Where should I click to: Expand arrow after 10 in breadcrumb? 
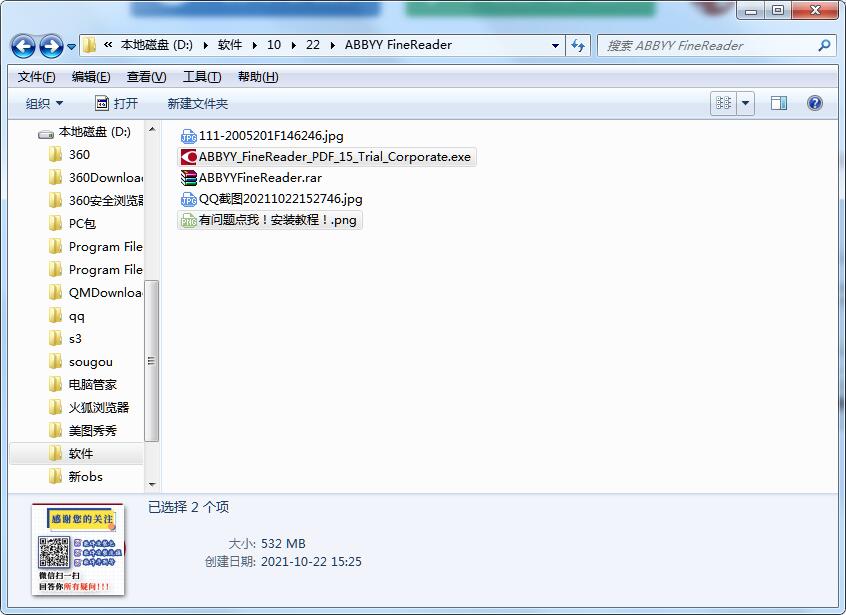[294, 45]
